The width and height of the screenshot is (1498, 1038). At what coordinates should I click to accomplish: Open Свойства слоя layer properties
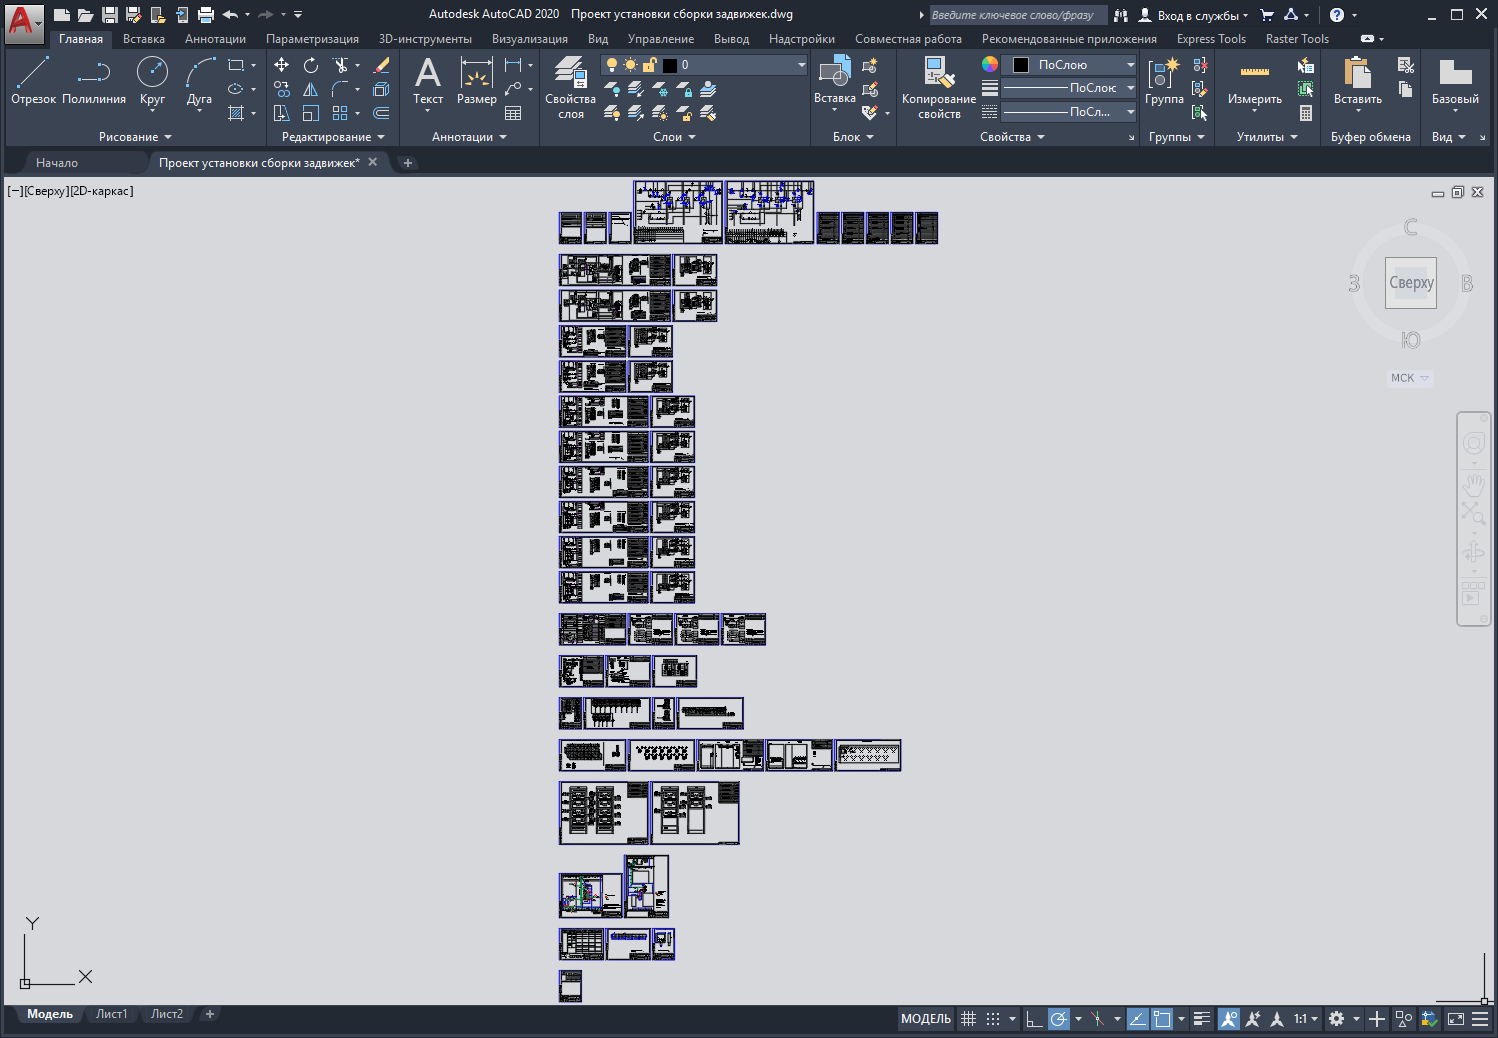click(x=570, y=87)
